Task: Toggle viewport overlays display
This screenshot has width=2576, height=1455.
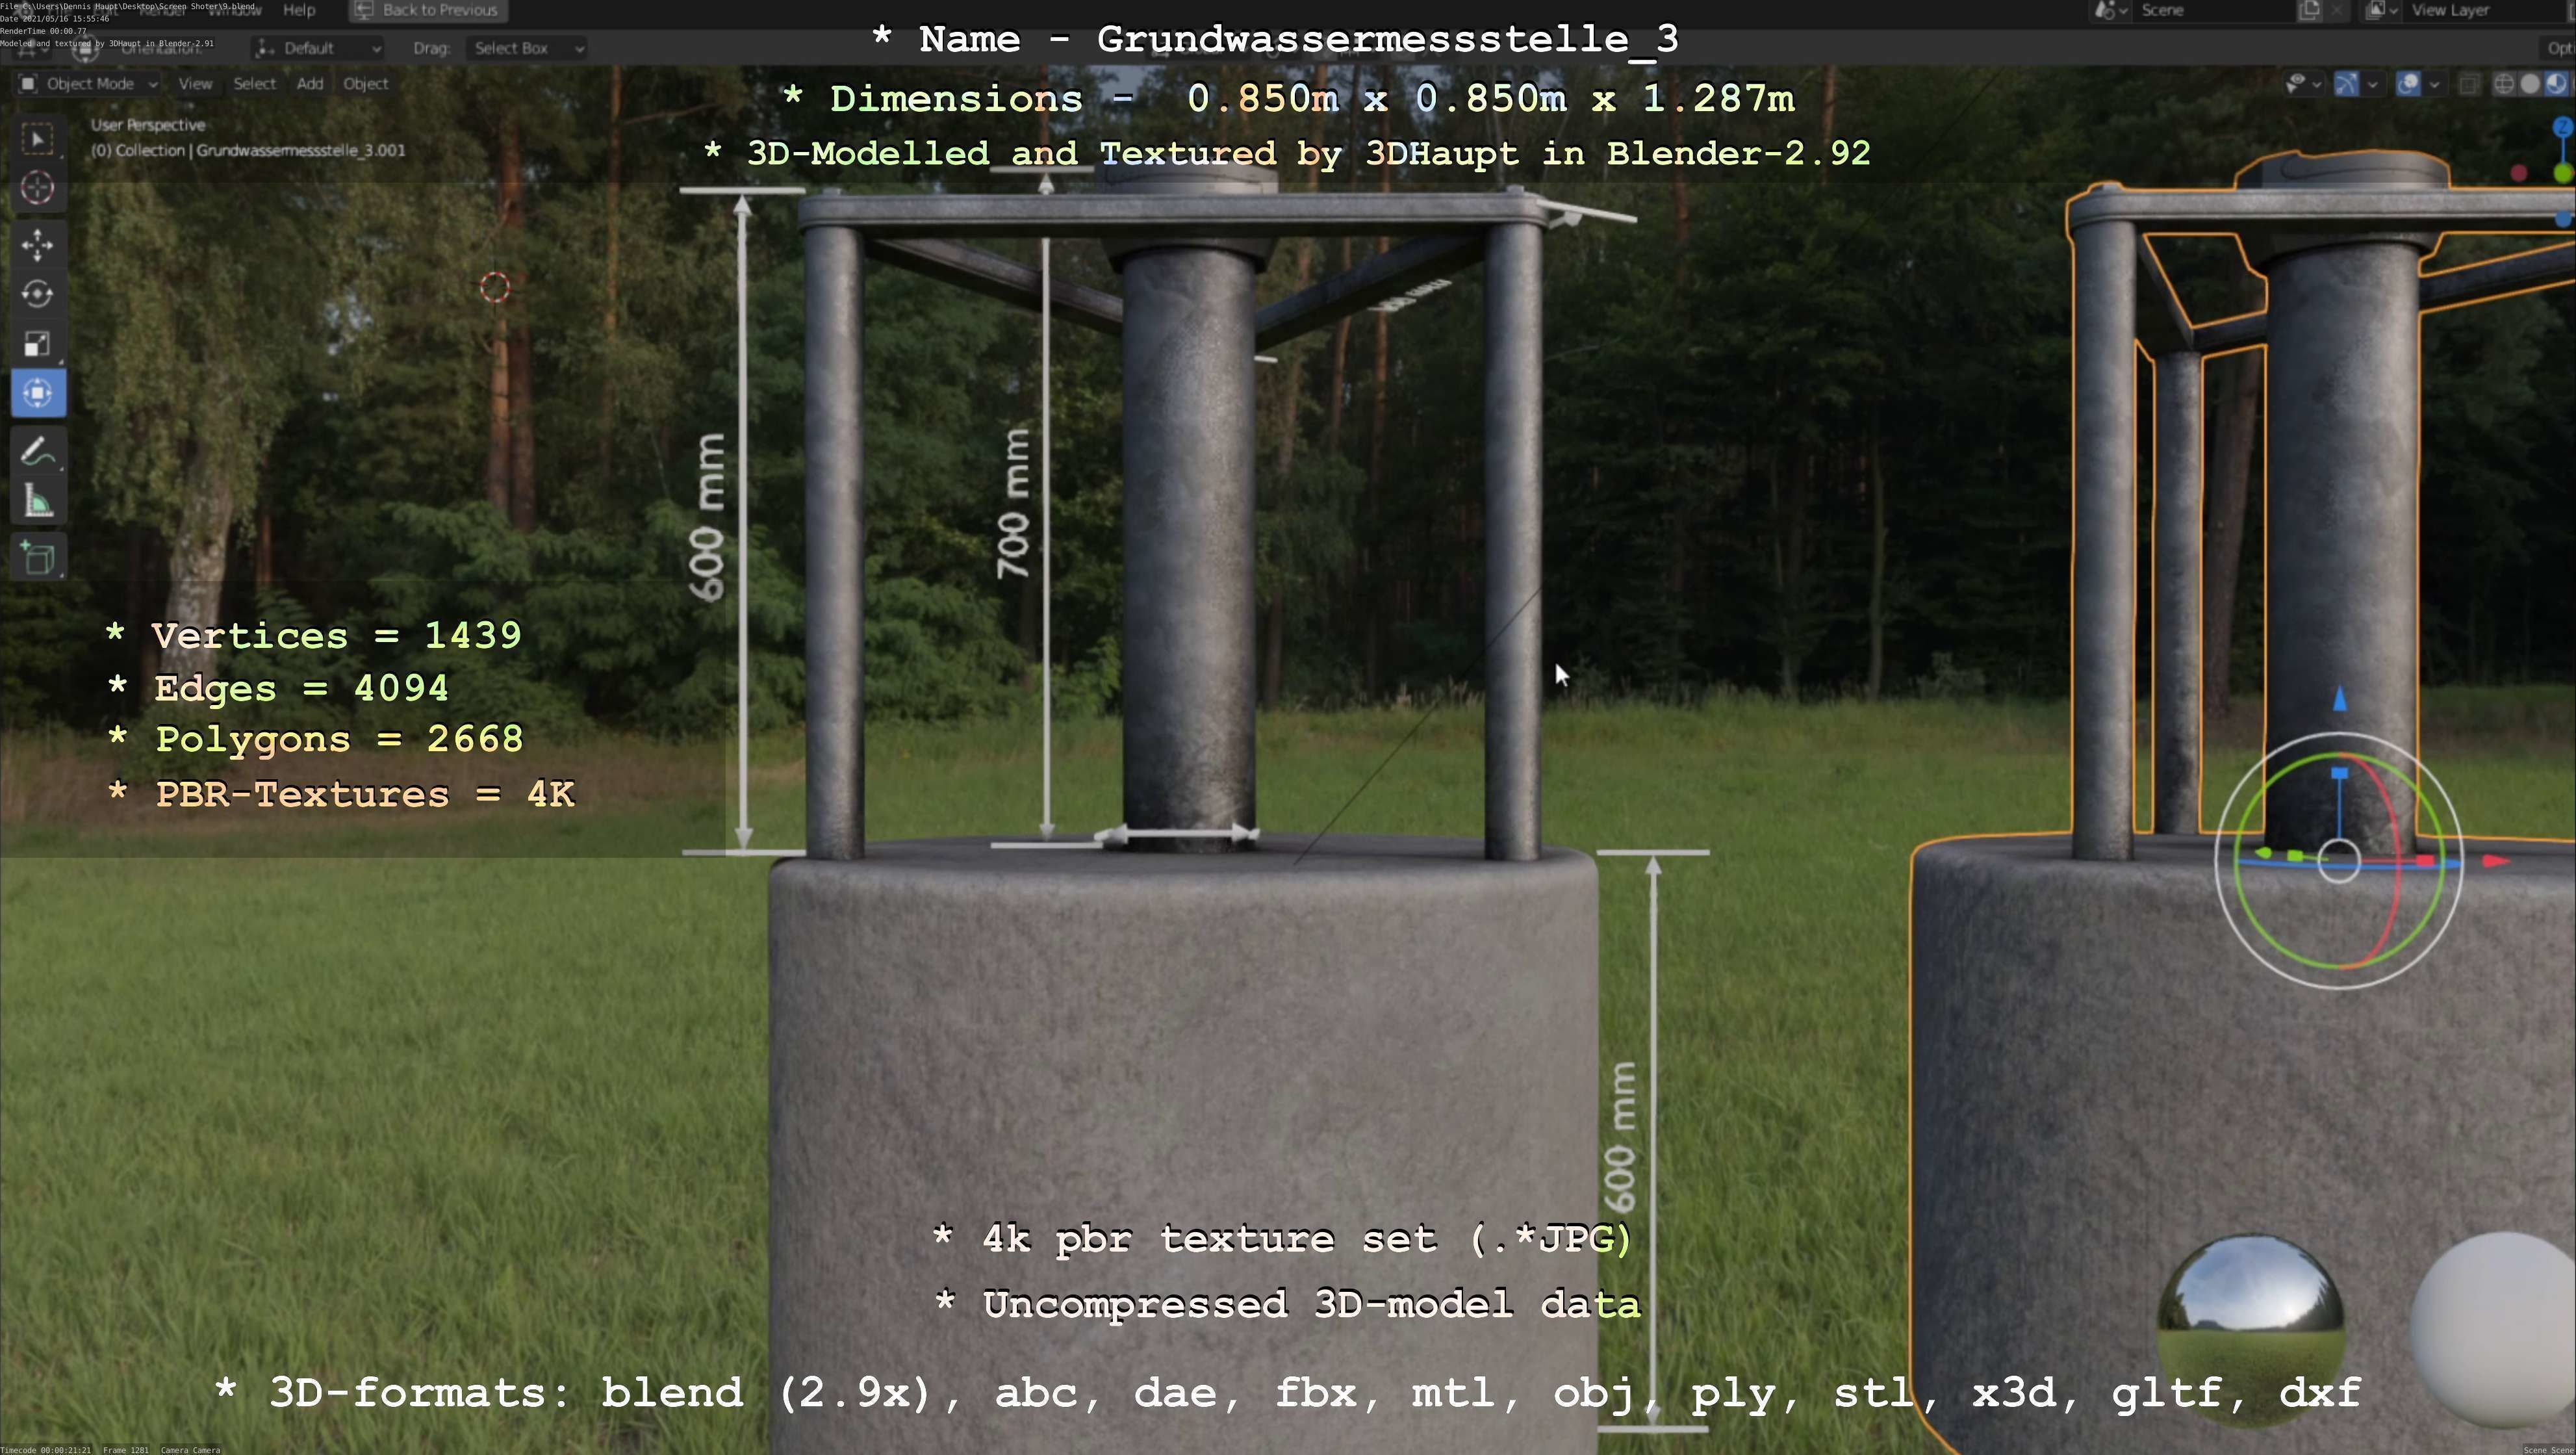Action: point(2409,84)
